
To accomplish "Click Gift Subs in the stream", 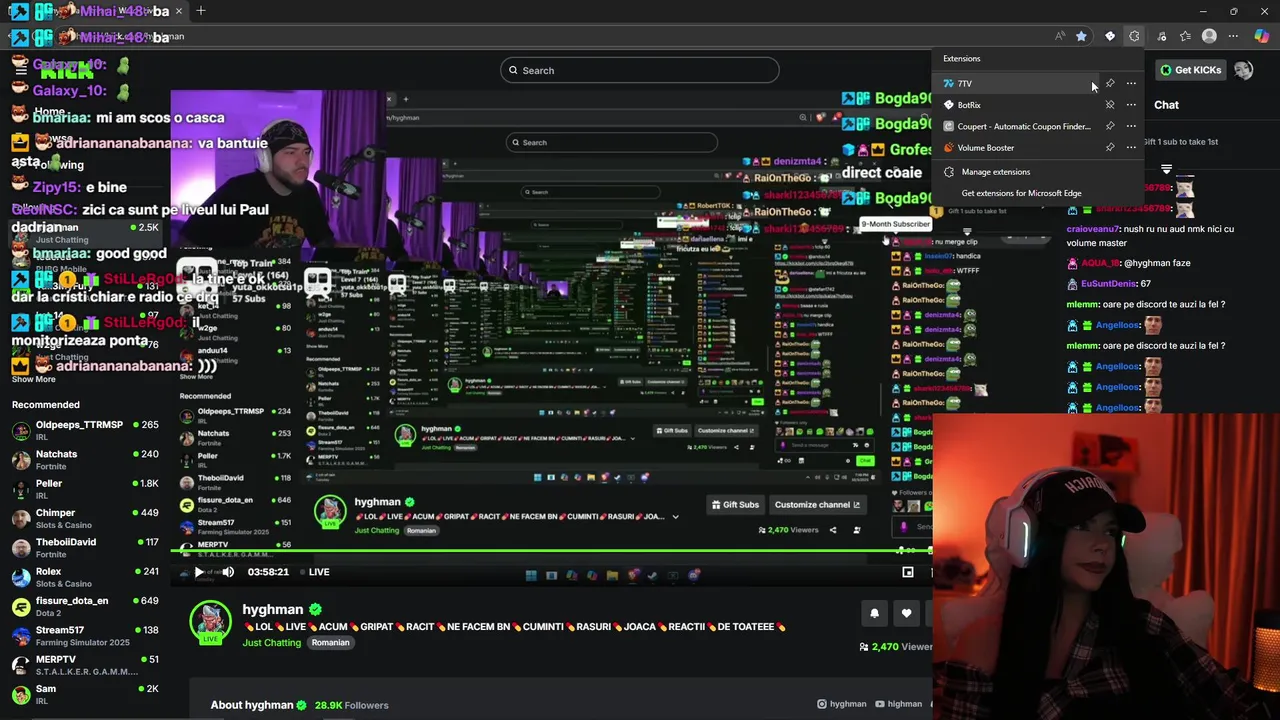I will [735, 505].
